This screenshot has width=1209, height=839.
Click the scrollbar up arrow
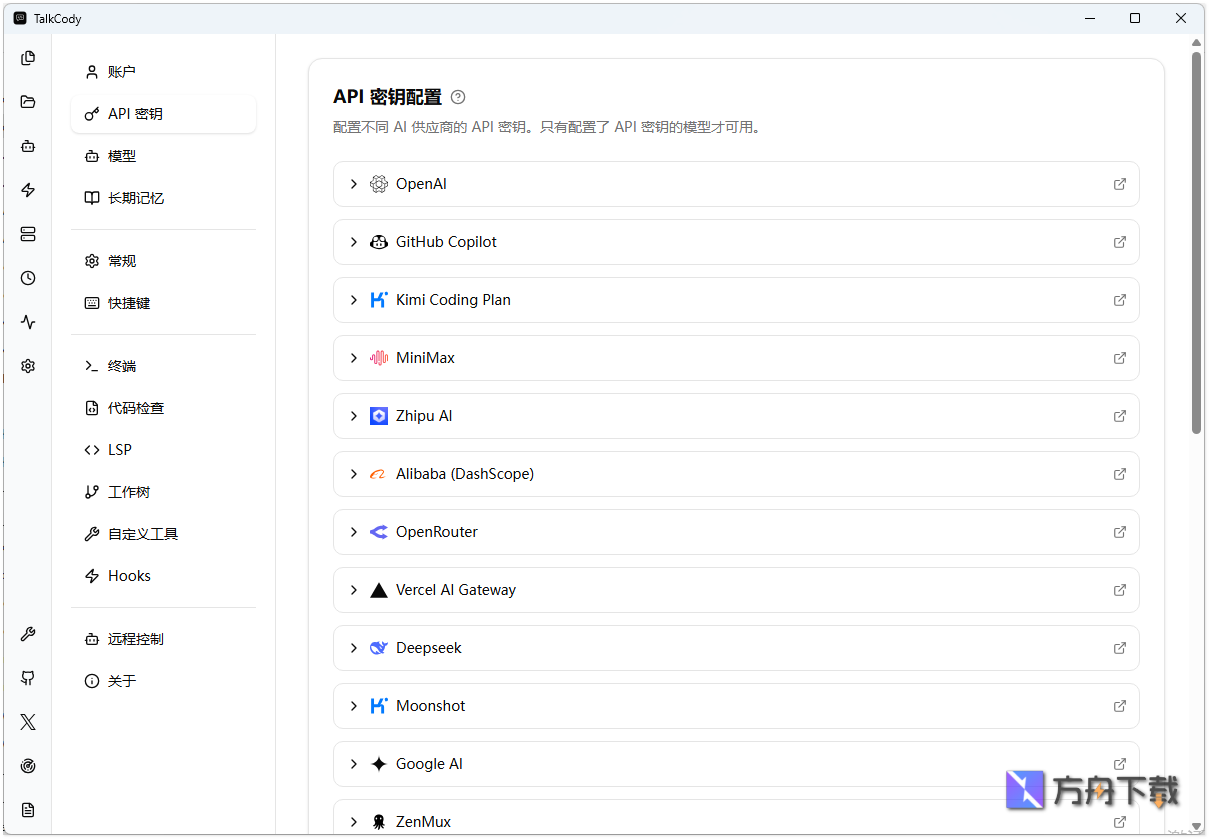1196,43
